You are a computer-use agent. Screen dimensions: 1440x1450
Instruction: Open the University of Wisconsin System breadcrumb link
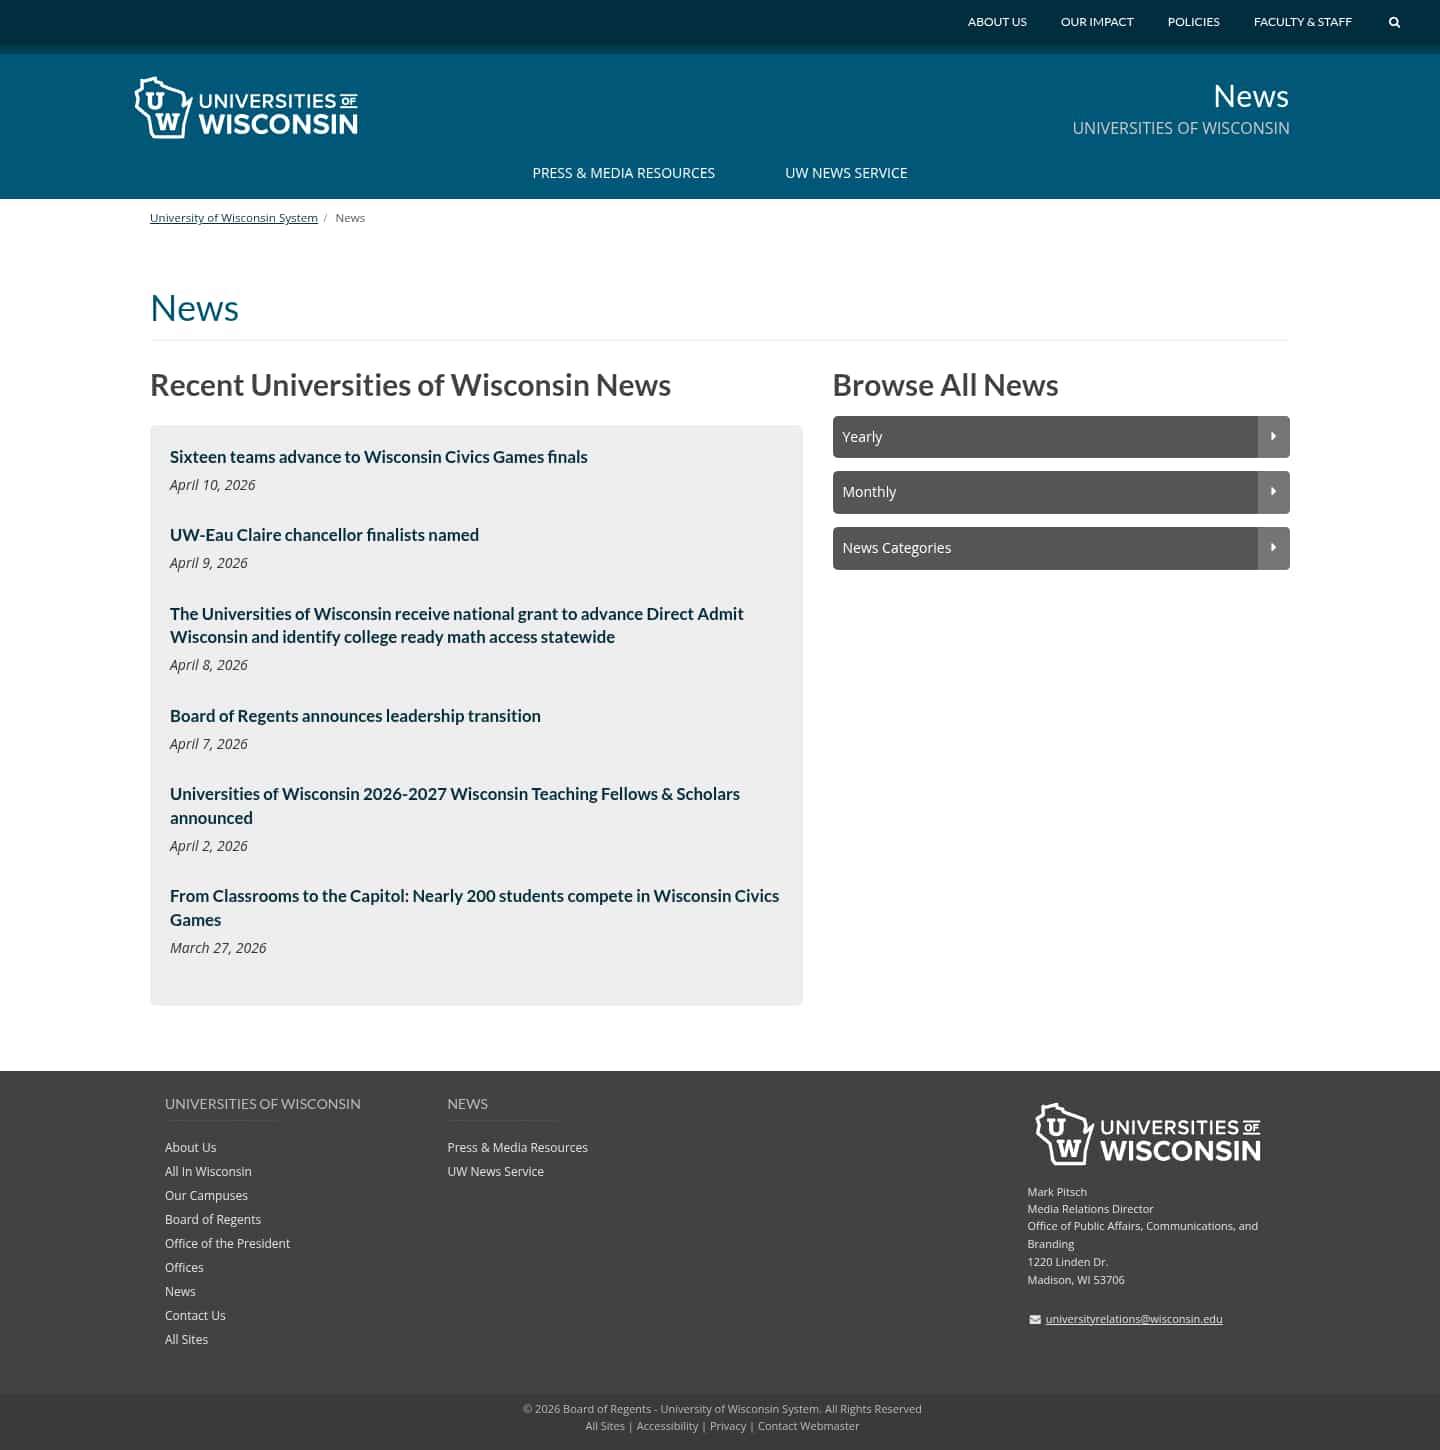(x=233, y=217)
